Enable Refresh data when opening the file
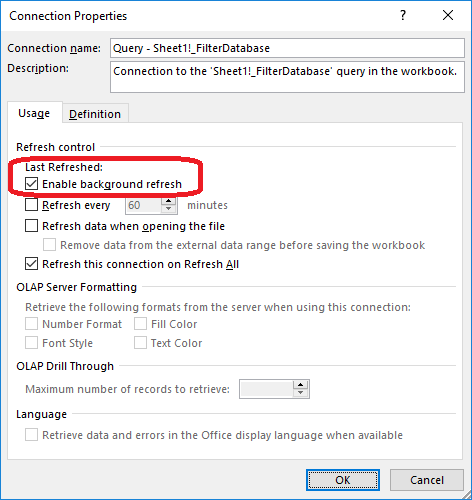472x500 pixels. coord(31,226)
